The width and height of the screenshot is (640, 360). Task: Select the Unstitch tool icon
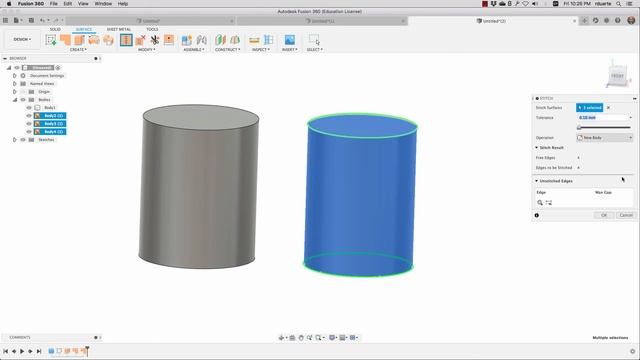tap(140, 40)
